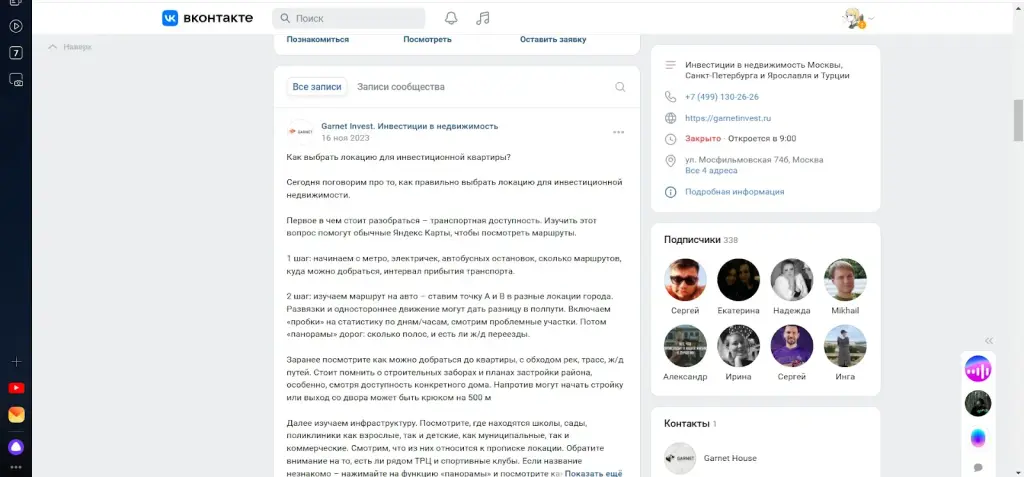The width and height of the screenshot is (1024, 477).
Task: Open the chat bubble floating icon
Action: tap(978, 468)
